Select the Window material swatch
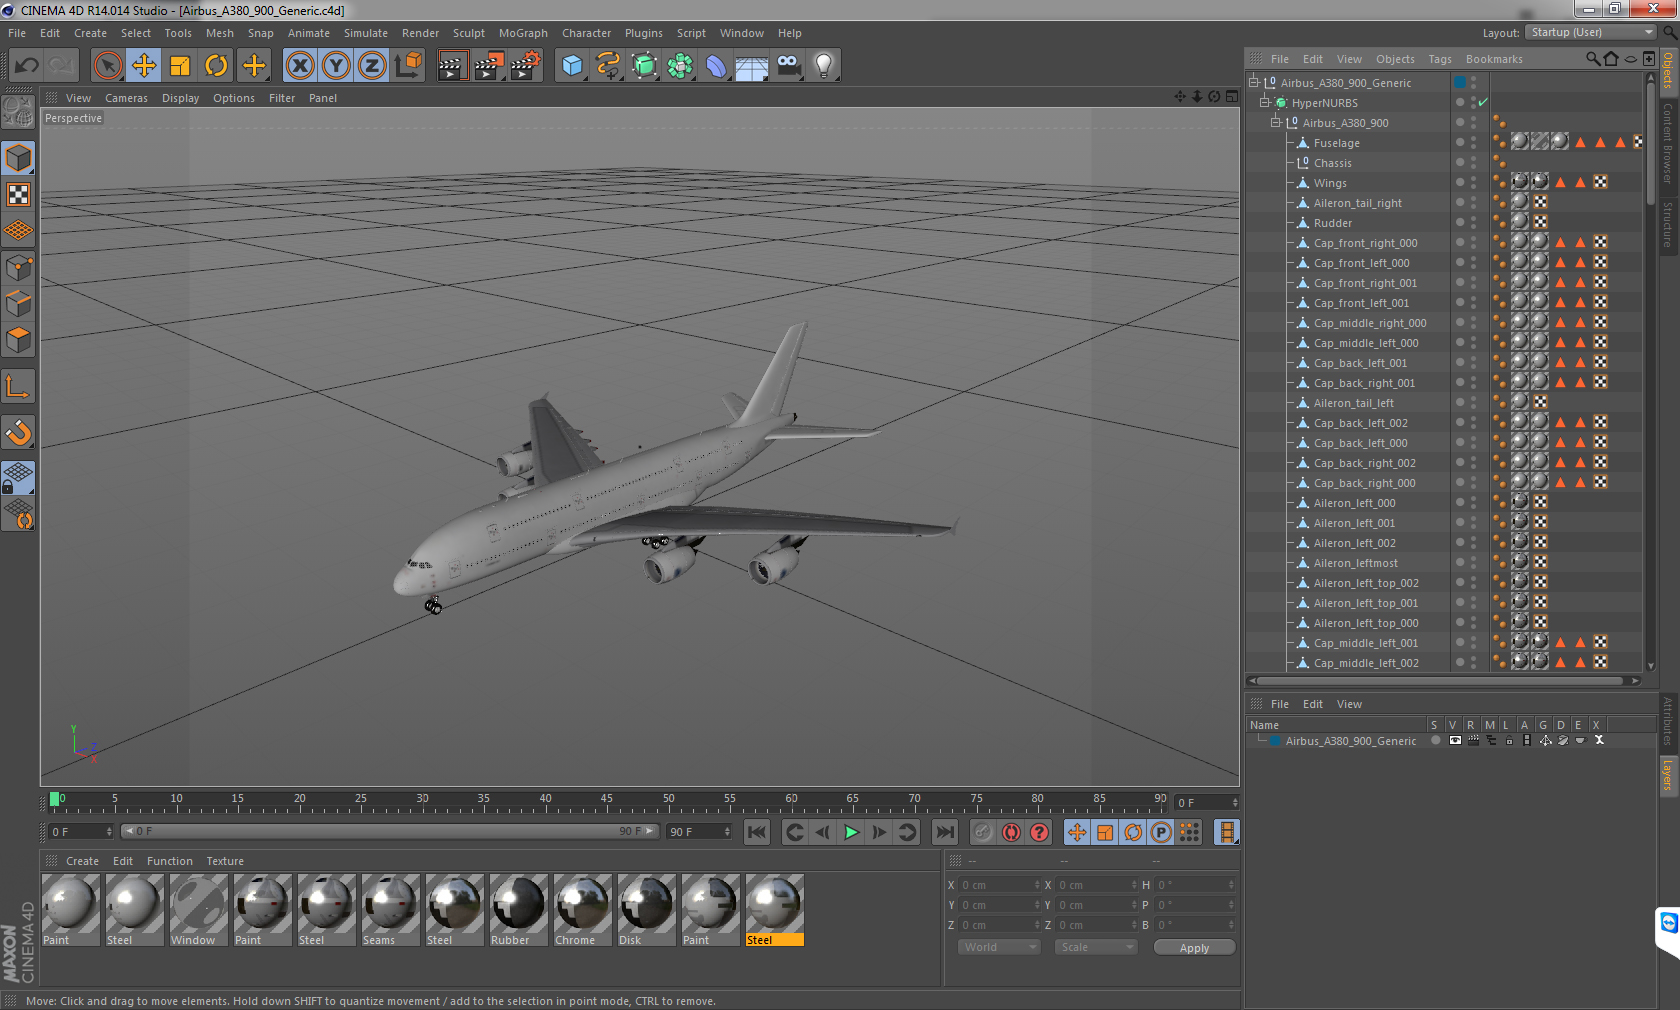Viewport: 1680px width, 1010px height. tap(199, 910)
